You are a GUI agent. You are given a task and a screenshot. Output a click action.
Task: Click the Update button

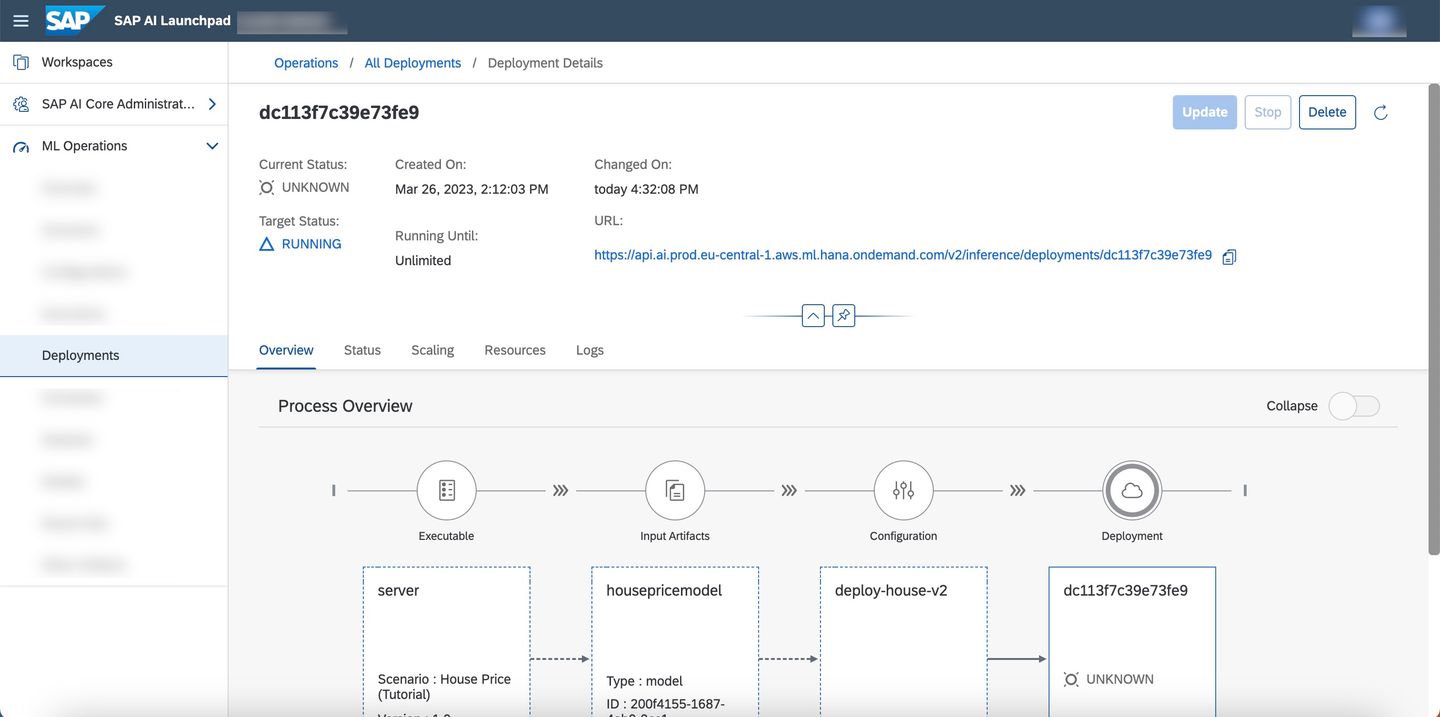1205,112
